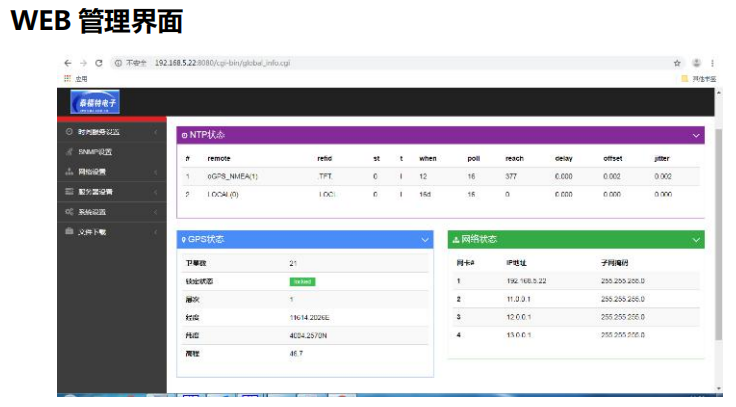Collapse the GPS状态 panel with its chevron
Image resolution: width=736 pixels, height=407 pixels.
click(424, 240)
